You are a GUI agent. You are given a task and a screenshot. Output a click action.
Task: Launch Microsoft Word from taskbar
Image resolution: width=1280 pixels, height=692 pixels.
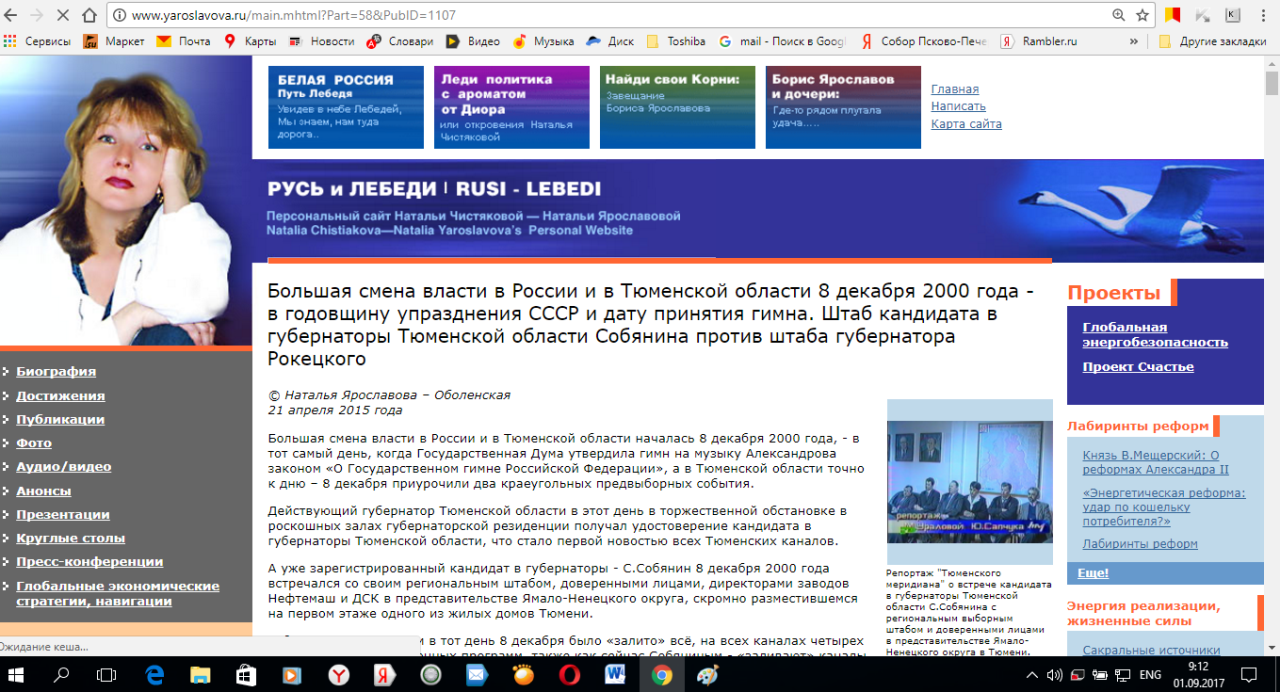614,675
